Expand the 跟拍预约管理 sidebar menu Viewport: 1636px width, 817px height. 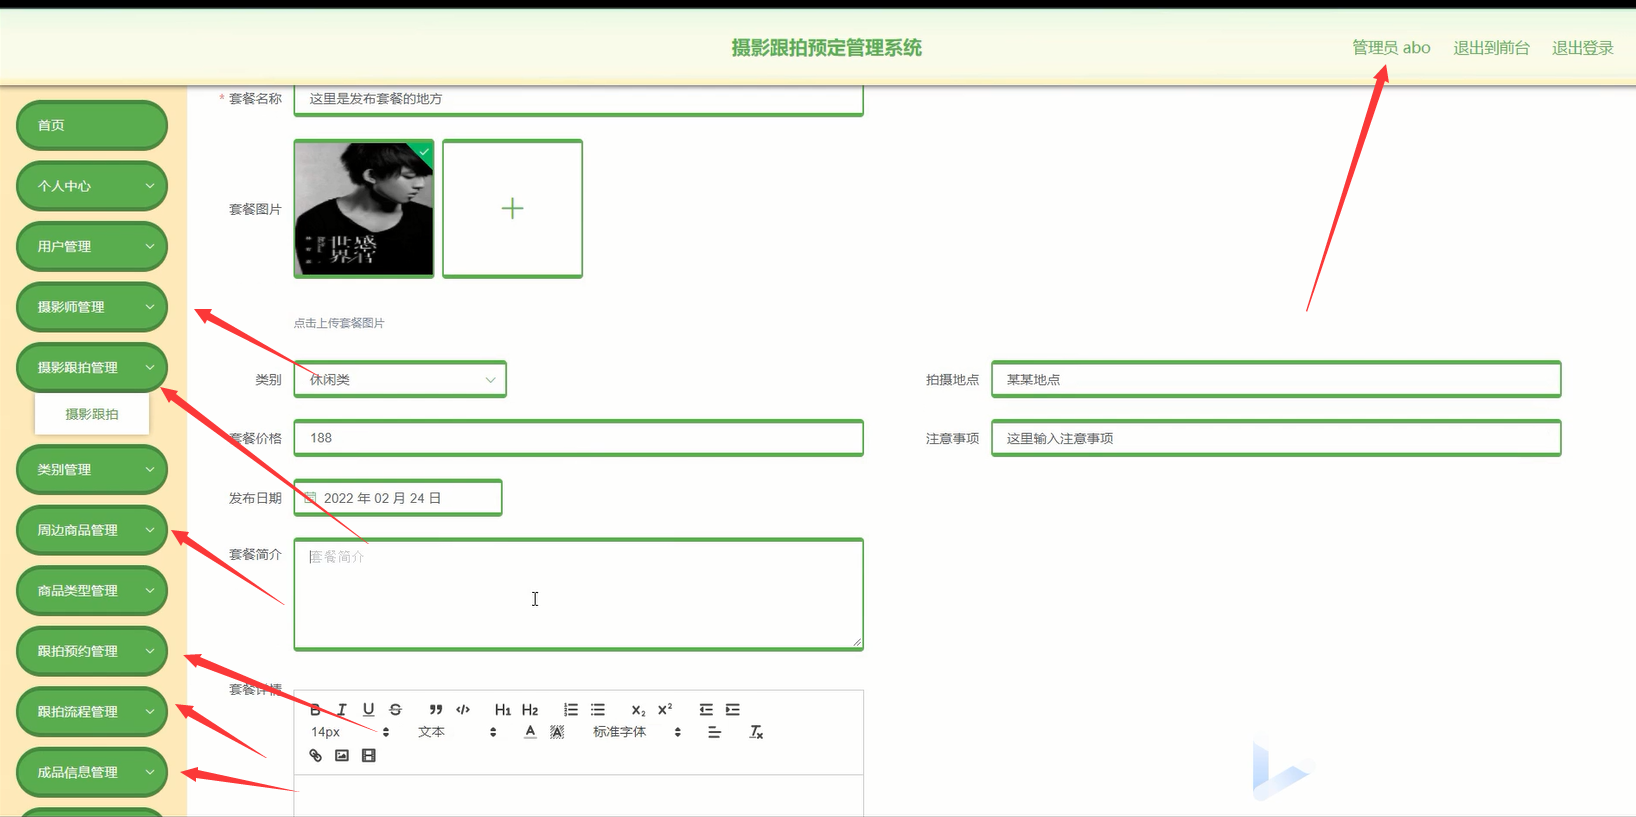click(92, 651)
